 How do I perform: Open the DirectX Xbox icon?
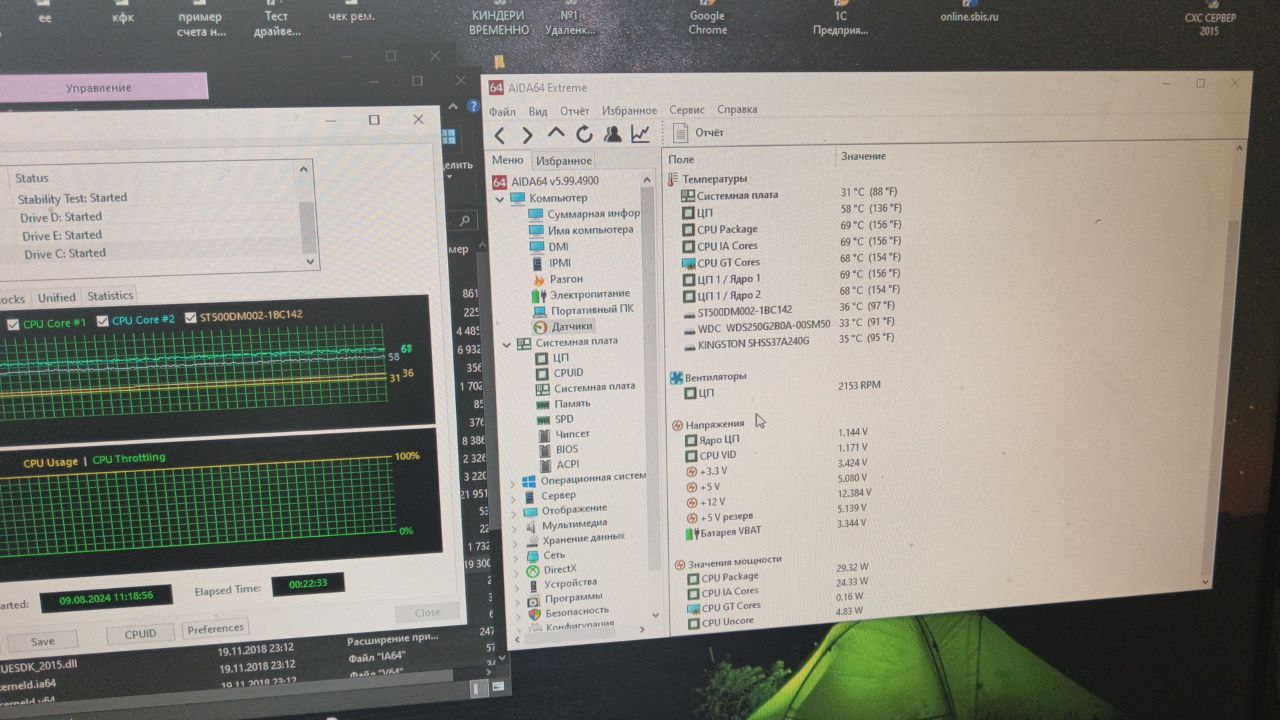pyautogui.click(x=534, y=570)
